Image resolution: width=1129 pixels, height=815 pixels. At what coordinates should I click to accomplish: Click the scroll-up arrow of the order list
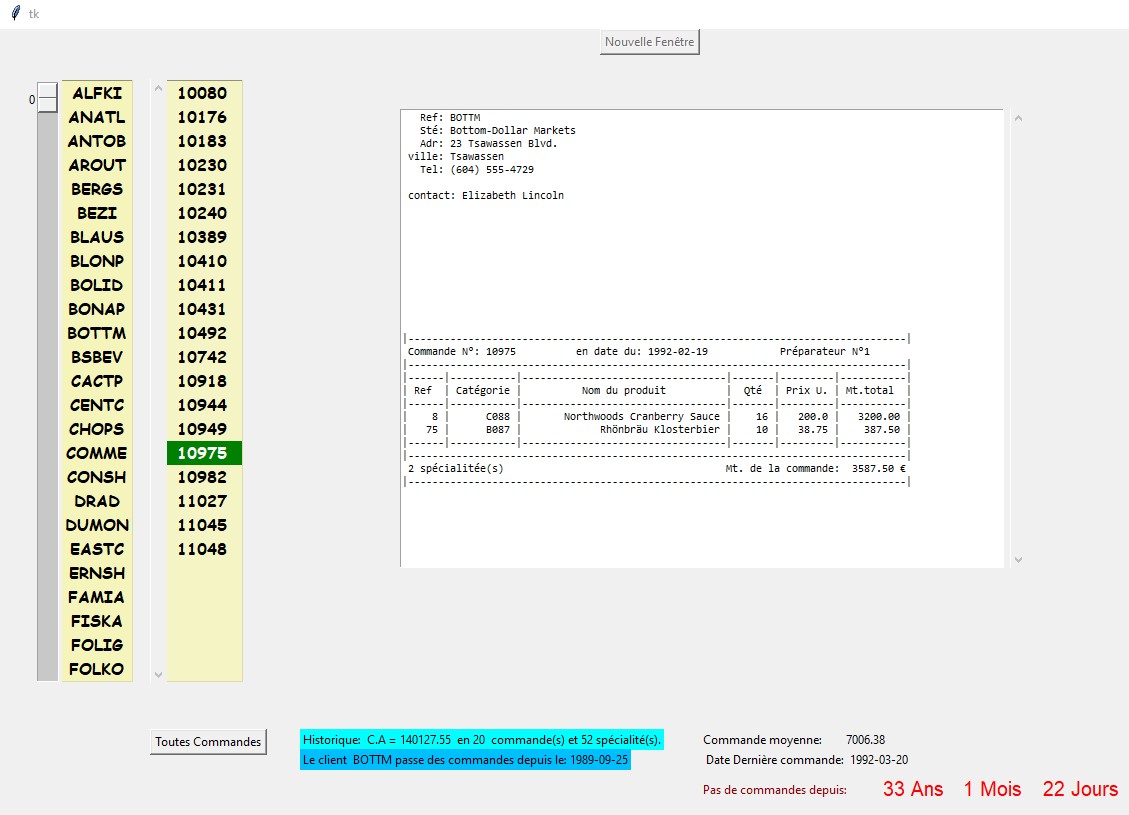[x=158, y=88]
